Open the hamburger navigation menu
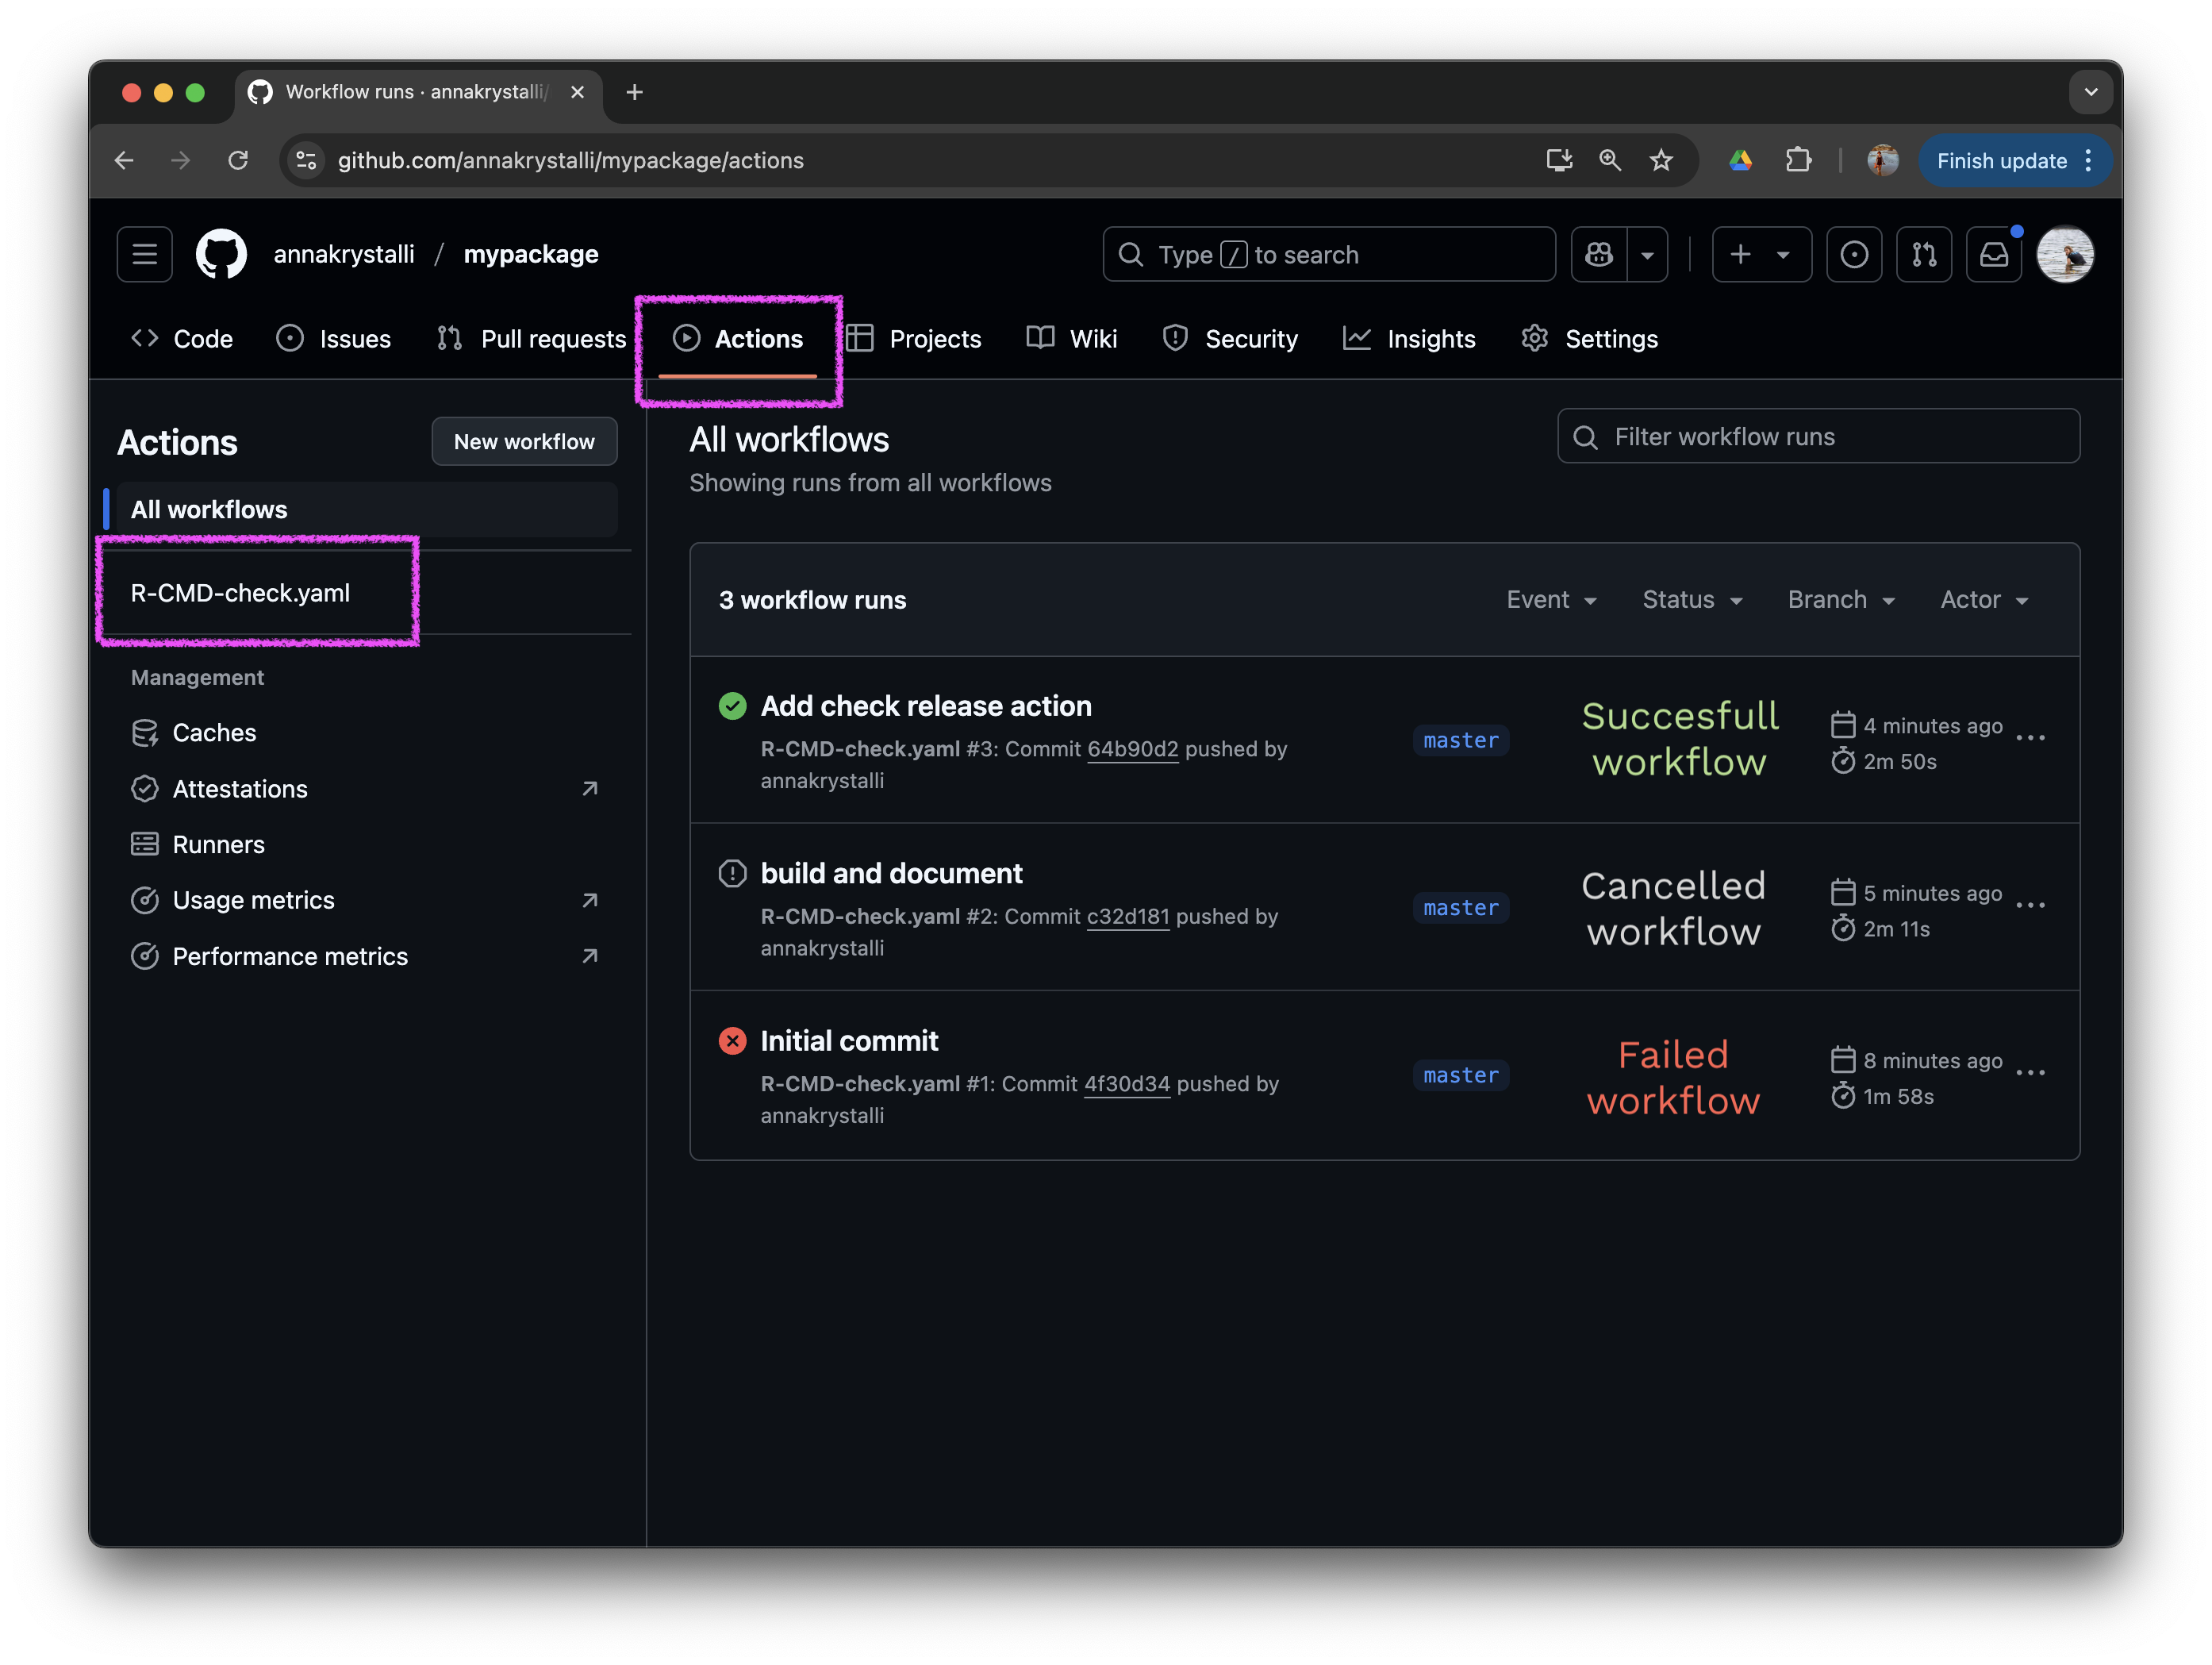This screenshot has width=2212, height=1665. point(144,255)
